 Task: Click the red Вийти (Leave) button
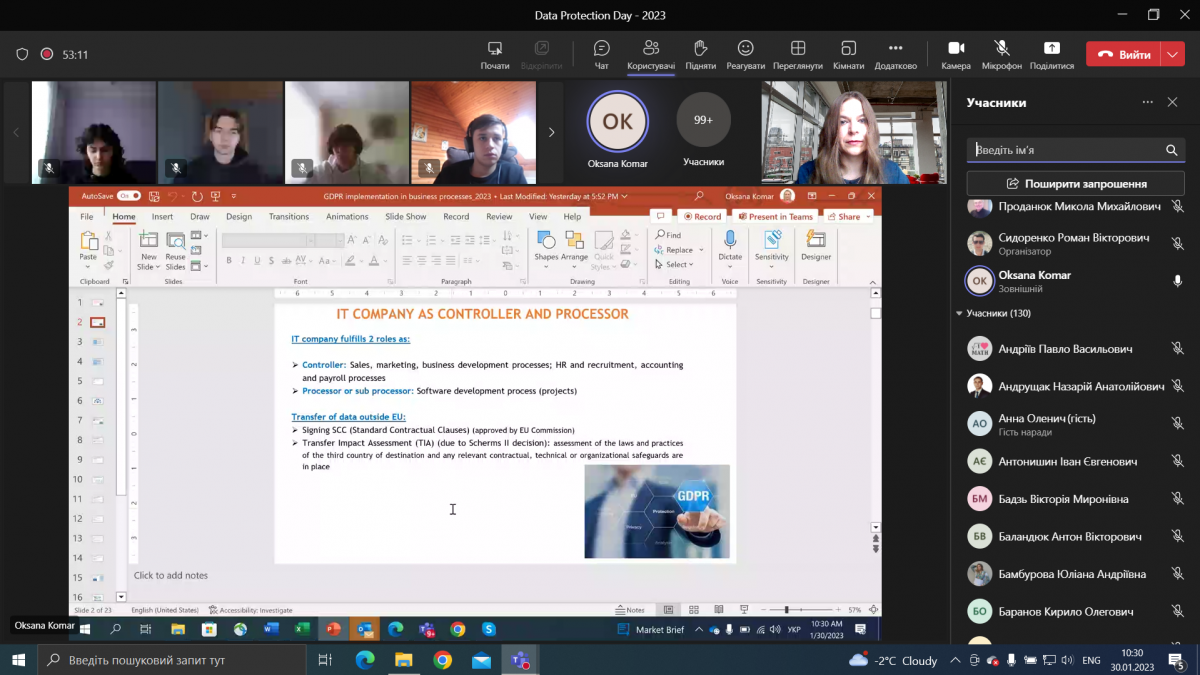click(1124, 55)
